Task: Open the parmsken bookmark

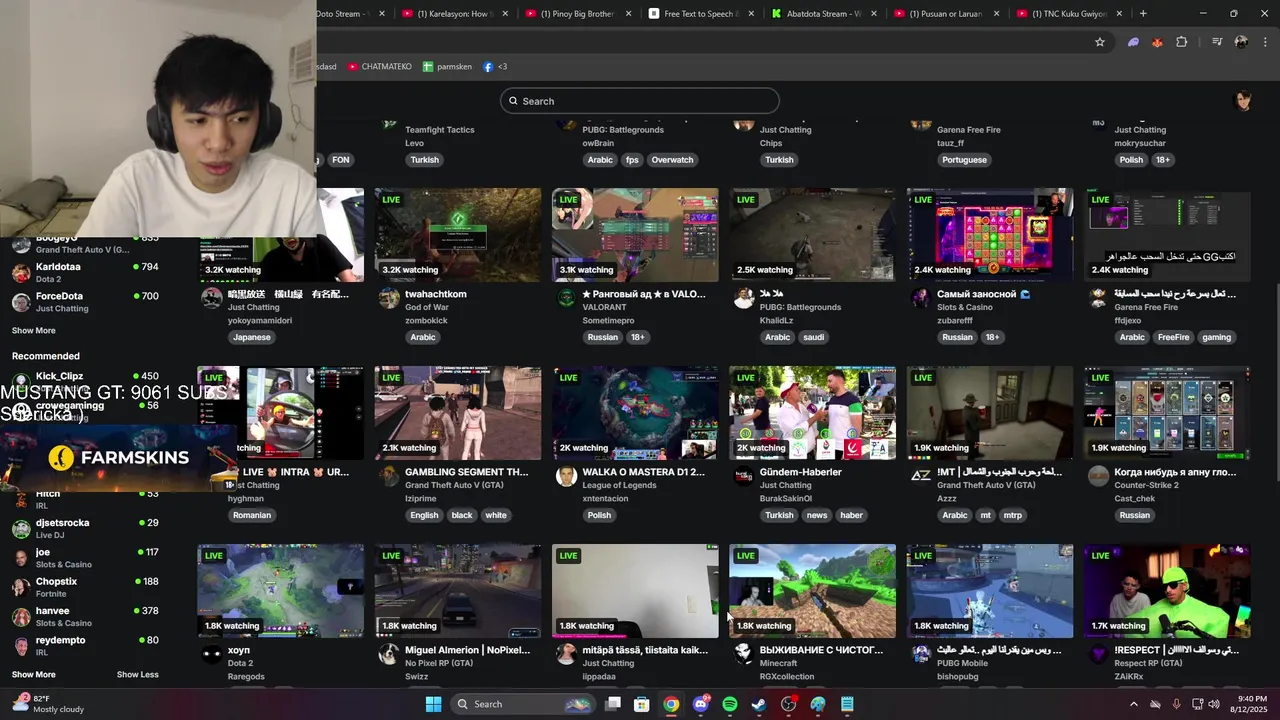Action: click(447, 67)
